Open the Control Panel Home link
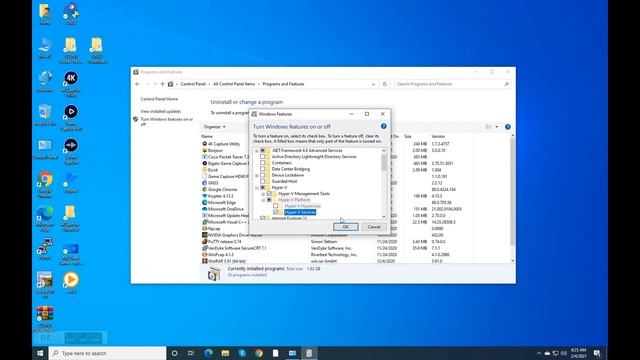Image resolution: width=640 pixels, height=360 pixels. [159, 99]
